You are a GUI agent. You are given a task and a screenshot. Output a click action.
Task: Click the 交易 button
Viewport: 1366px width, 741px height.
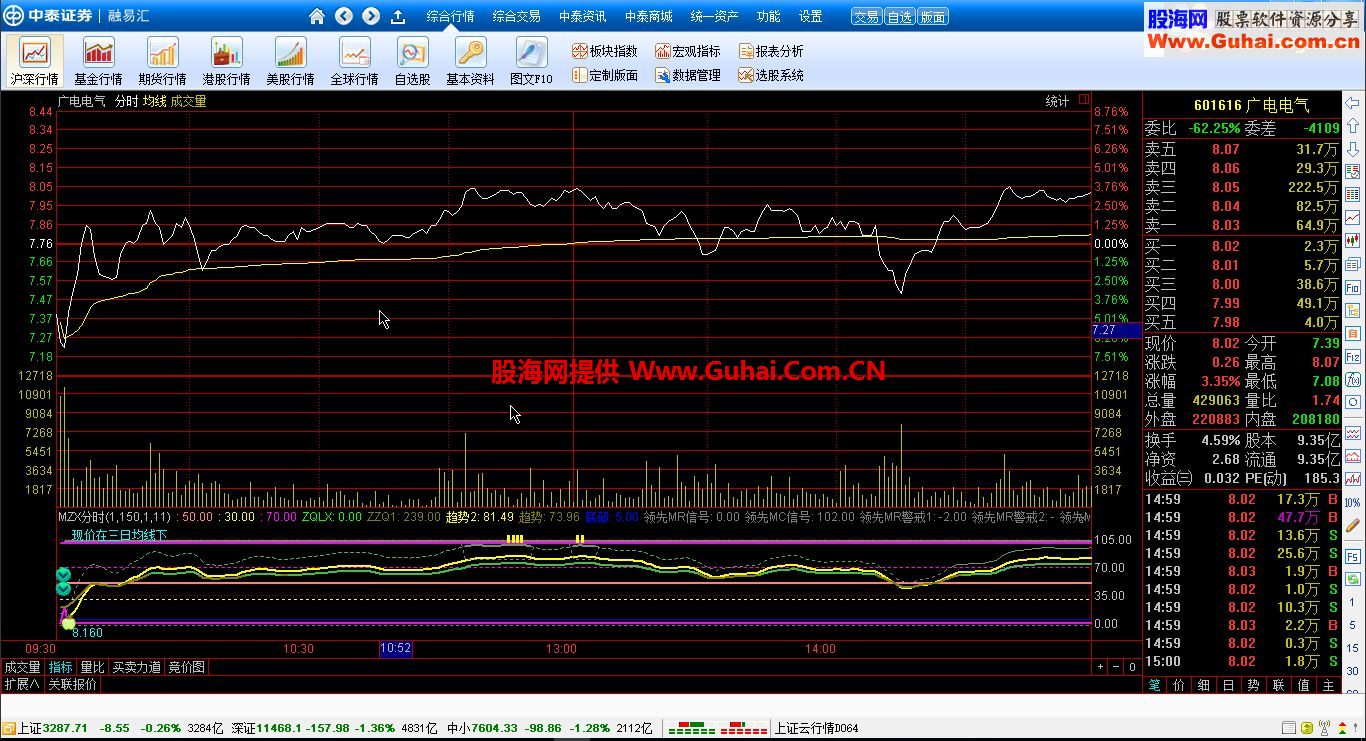(x=866, y=17)
